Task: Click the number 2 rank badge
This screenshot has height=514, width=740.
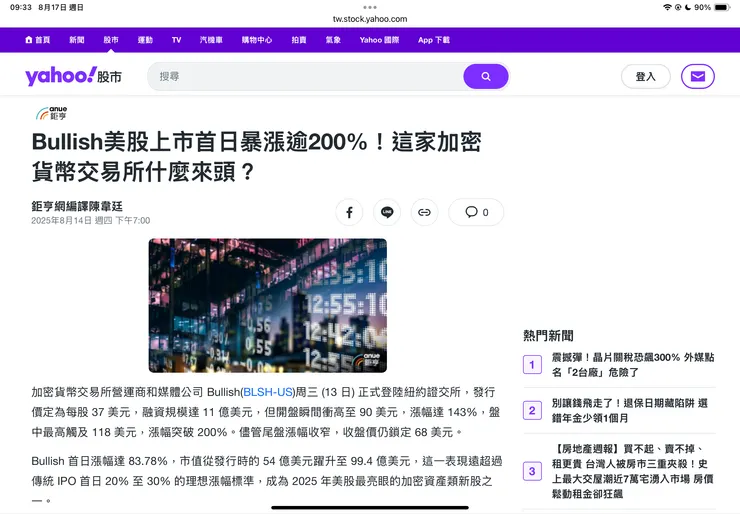Action: tap(532, 410)
